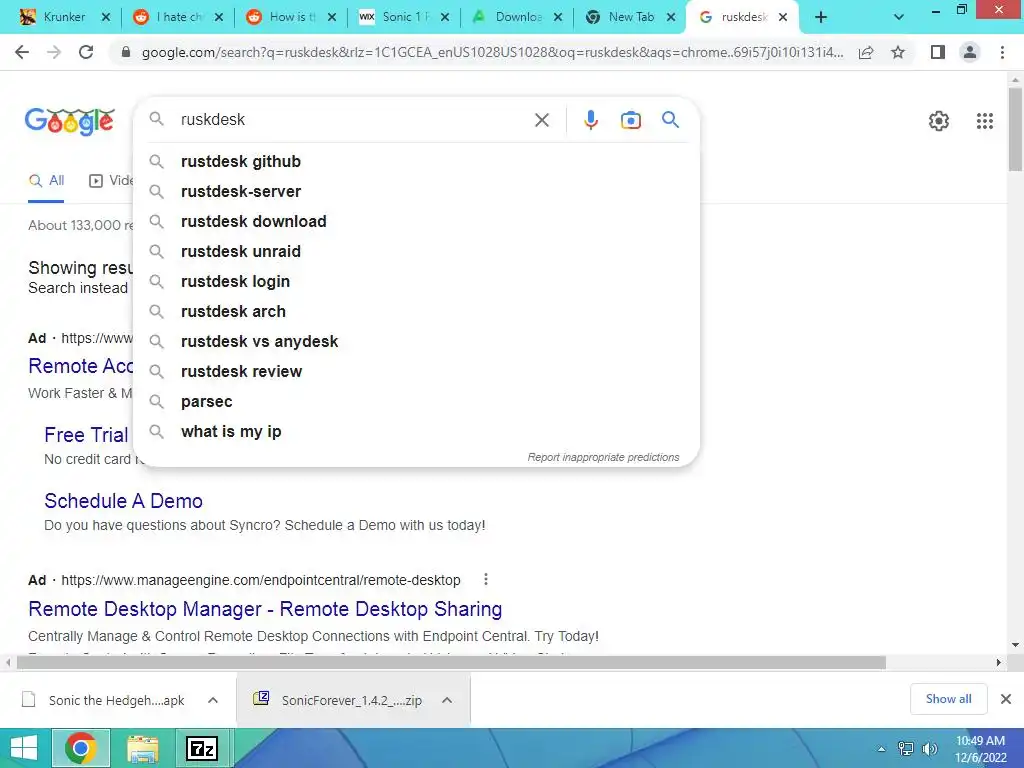Open tab search chevron

[x=899, y=18]
